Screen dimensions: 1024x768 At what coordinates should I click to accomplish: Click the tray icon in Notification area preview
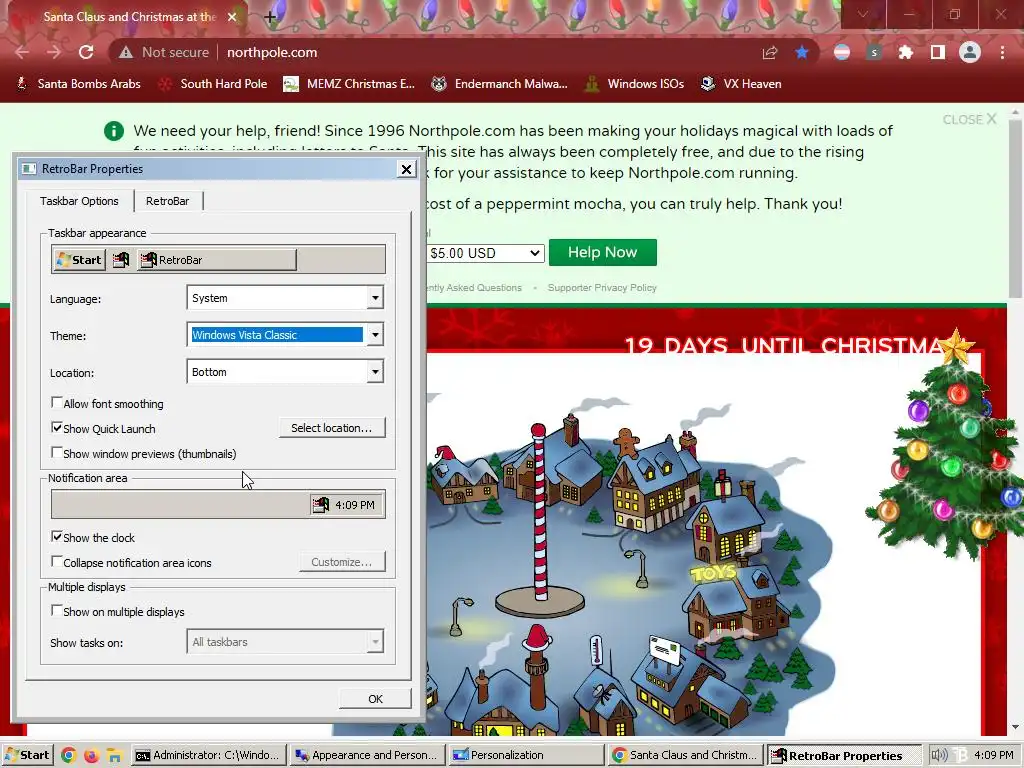[321, 505]
